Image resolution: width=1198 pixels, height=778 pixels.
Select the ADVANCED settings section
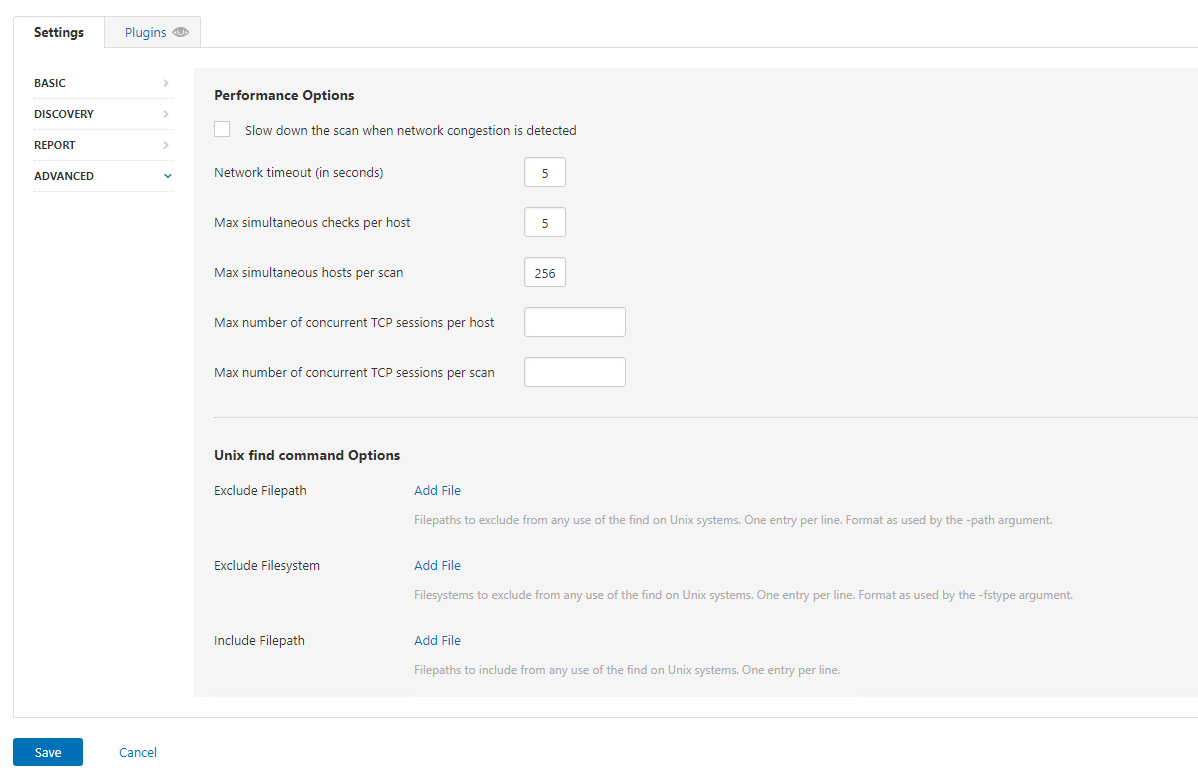coord(103,176)
